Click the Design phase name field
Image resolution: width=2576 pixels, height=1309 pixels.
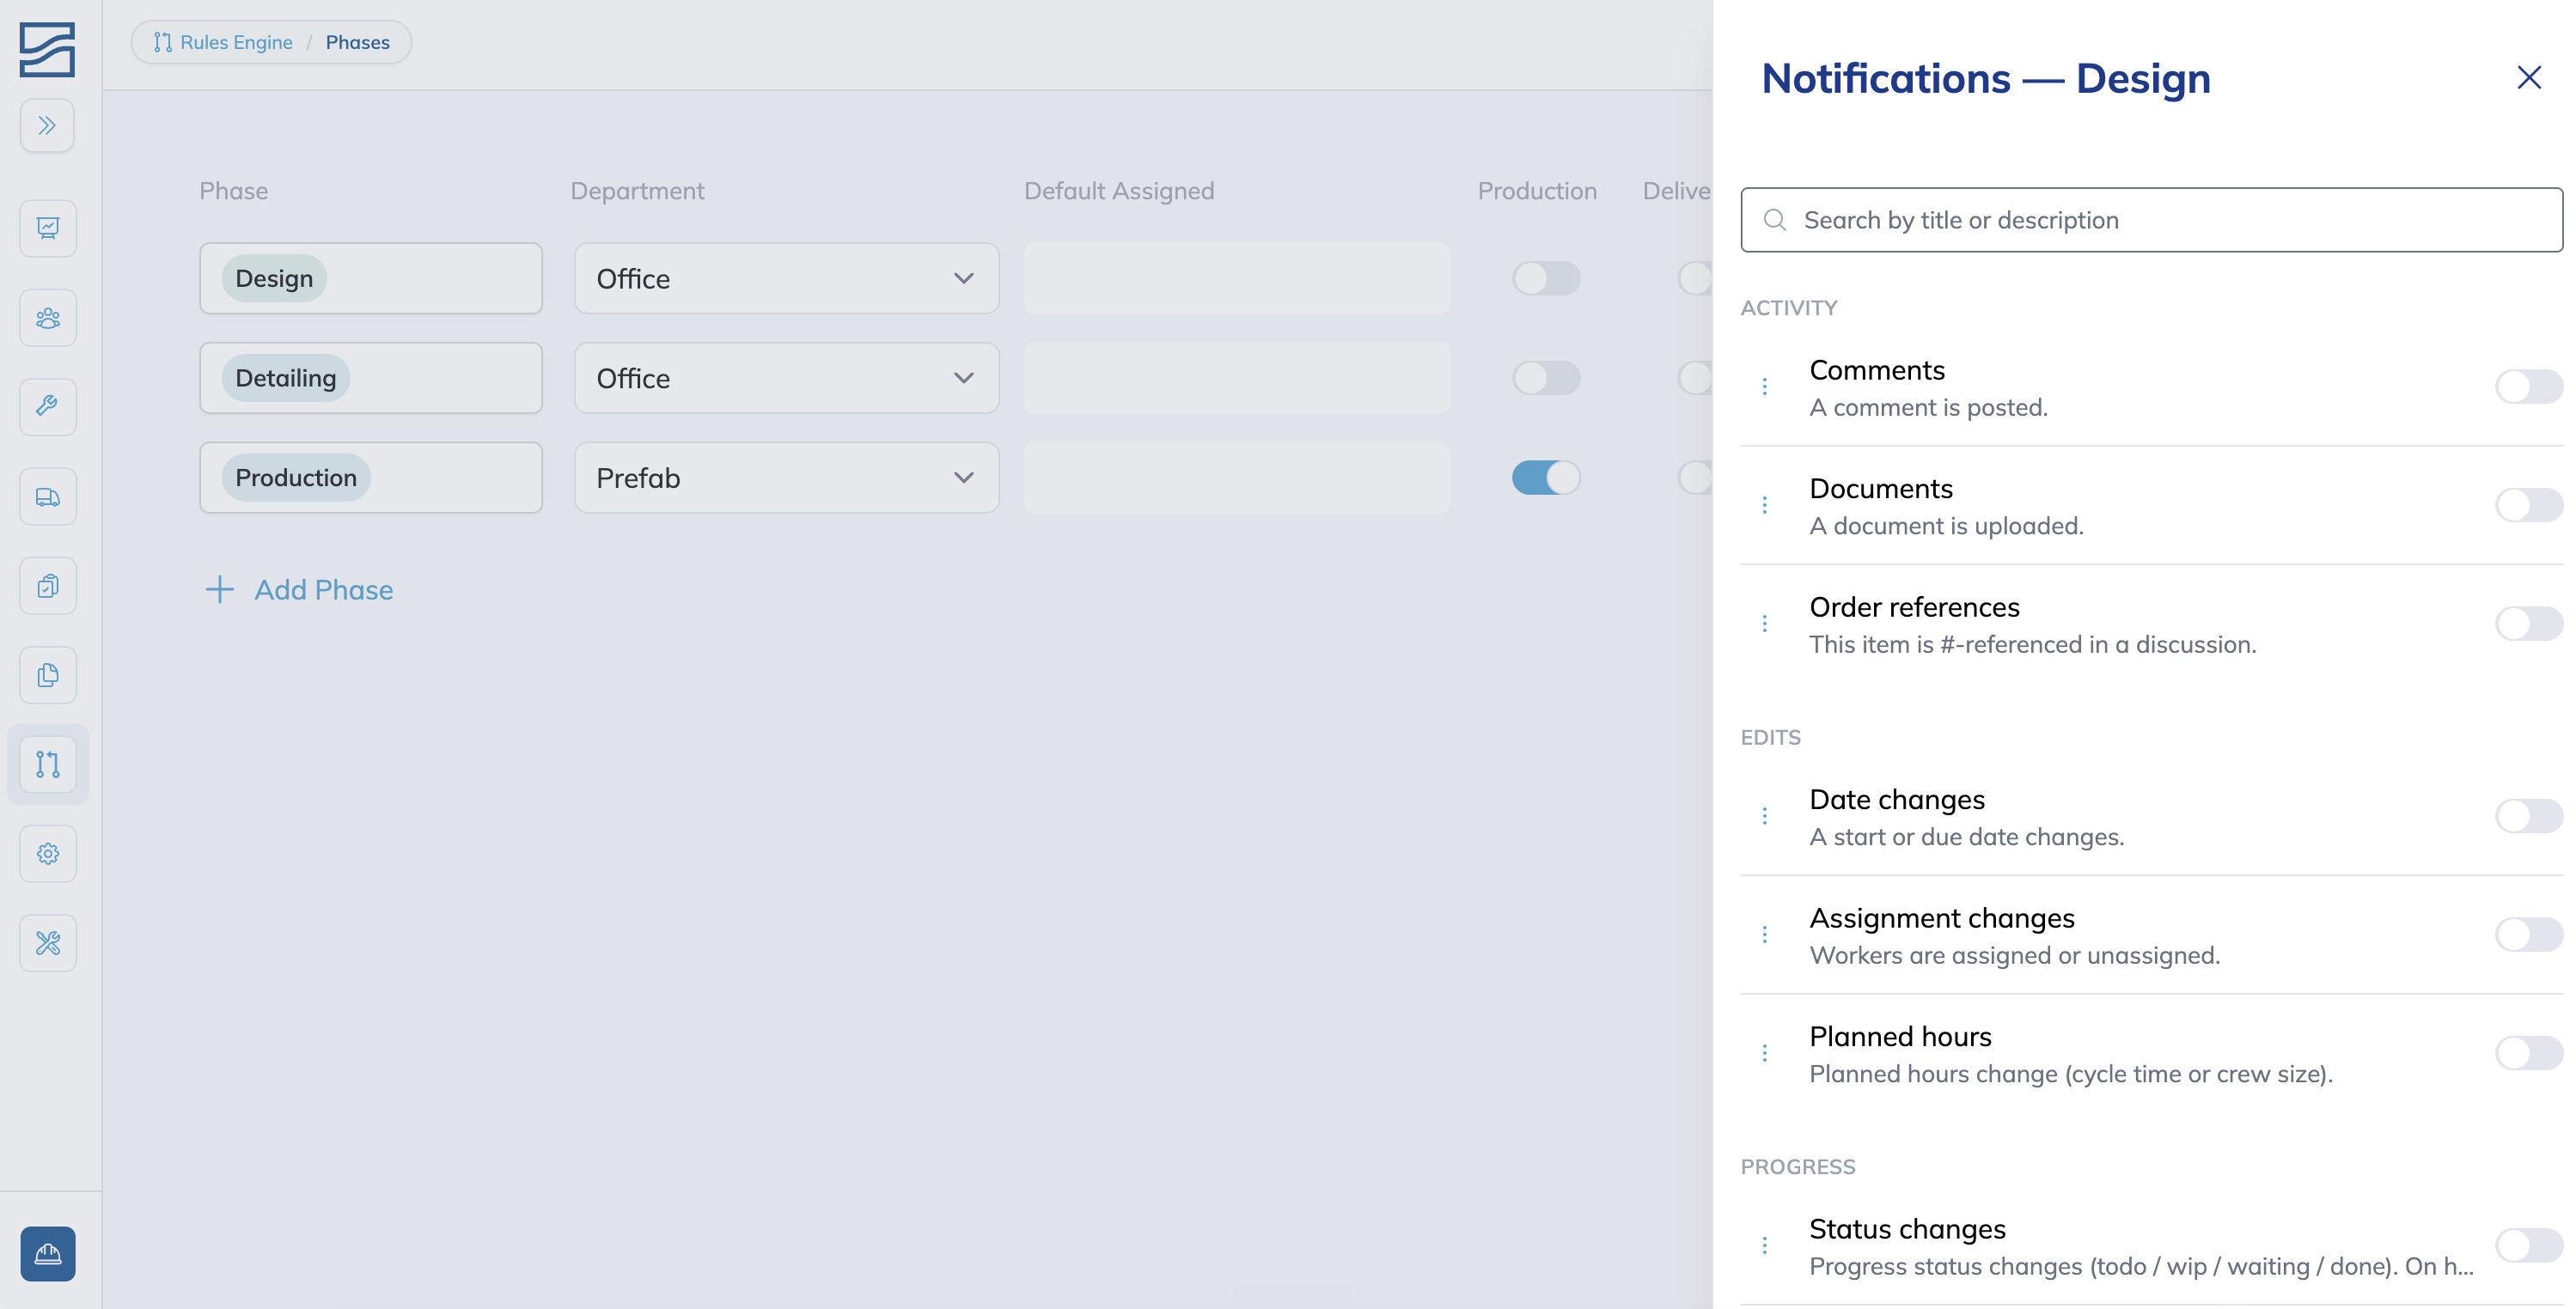(371, 279)
